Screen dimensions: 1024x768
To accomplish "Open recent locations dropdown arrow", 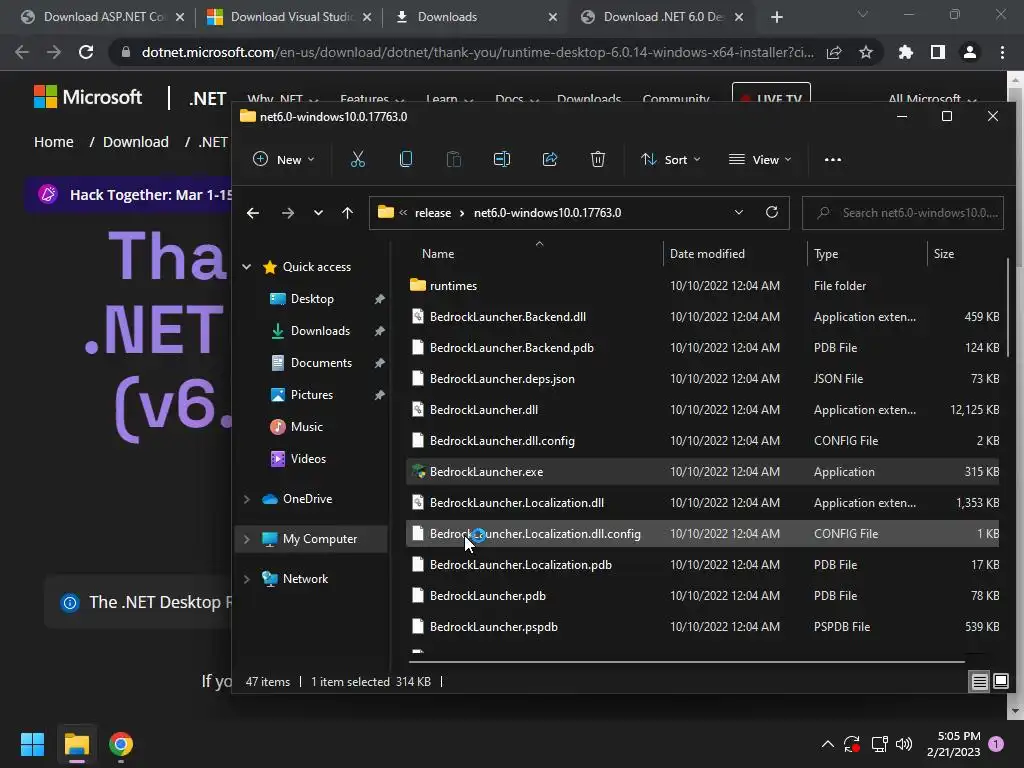I will 318,213.
